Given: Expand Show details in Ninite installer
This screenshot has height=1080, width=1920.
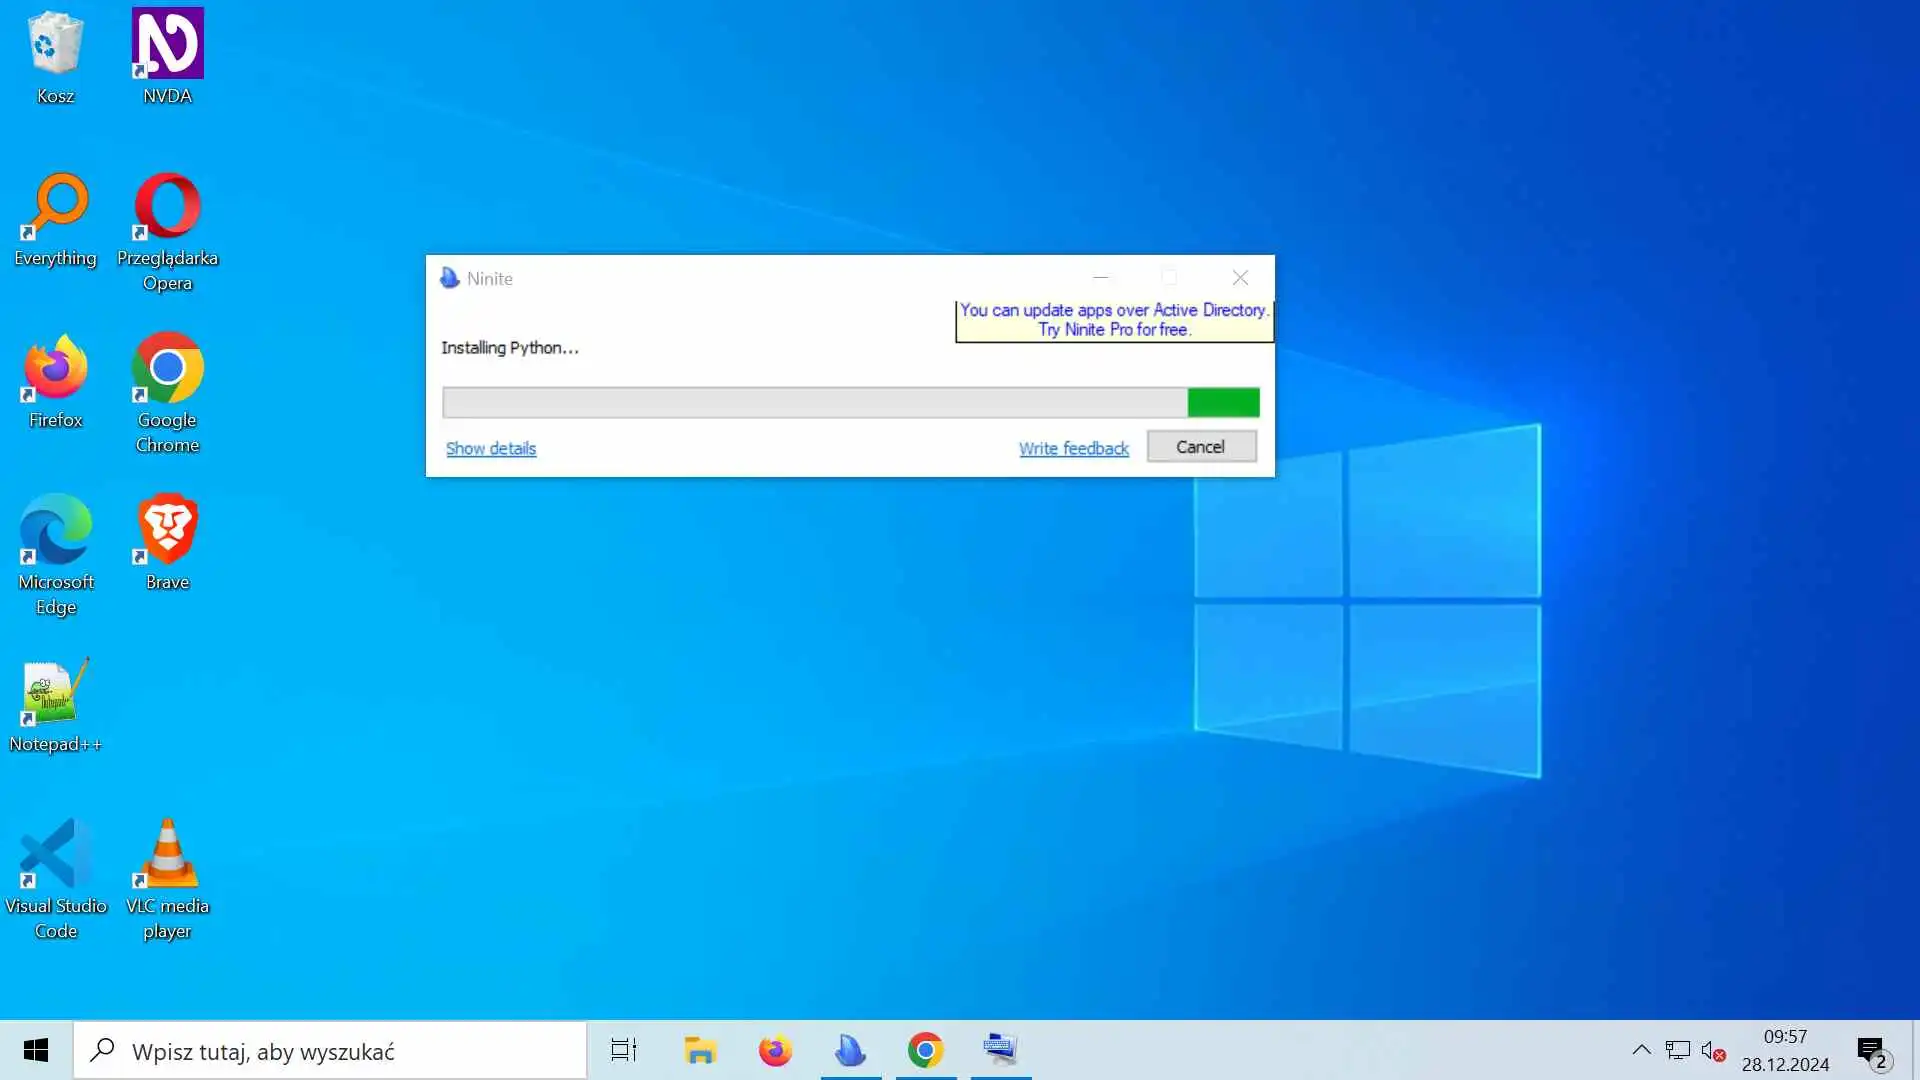Looking at the screenshot, I should 490,448.
